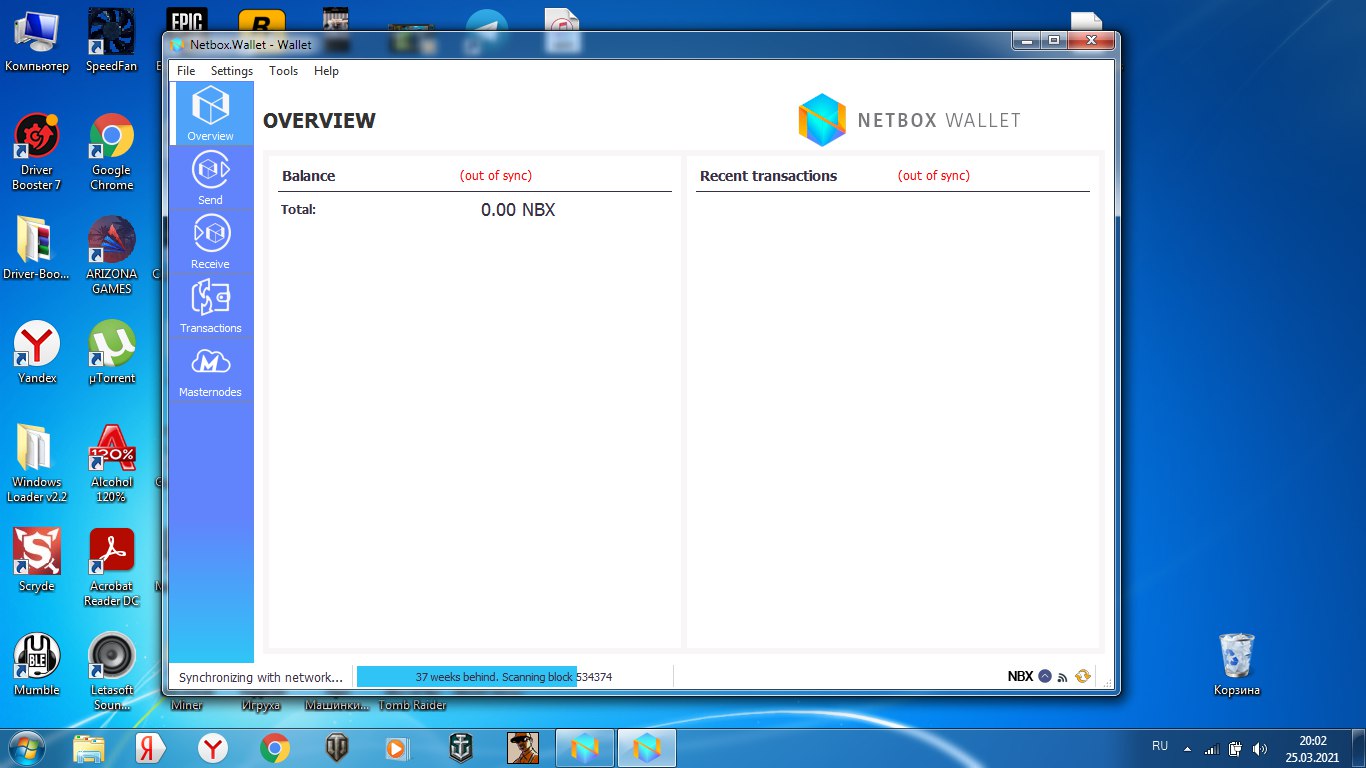This screenshot has height=768, width=1366.
Task: Select the ARIZONA GAMES desktop shortcut
Action: pos(112,256)
